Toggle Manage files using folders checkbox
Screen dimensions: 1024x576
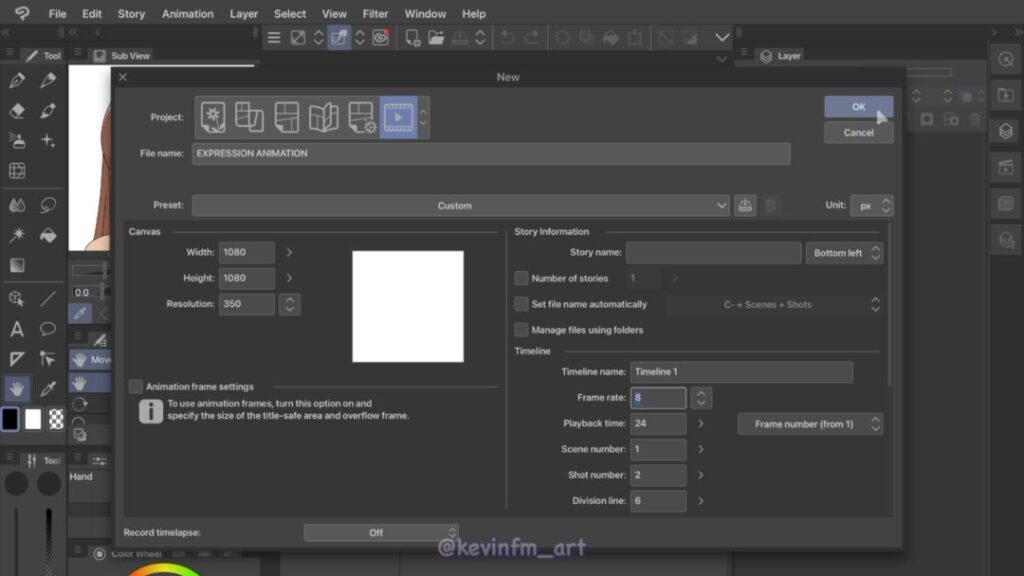pos(521,330)
